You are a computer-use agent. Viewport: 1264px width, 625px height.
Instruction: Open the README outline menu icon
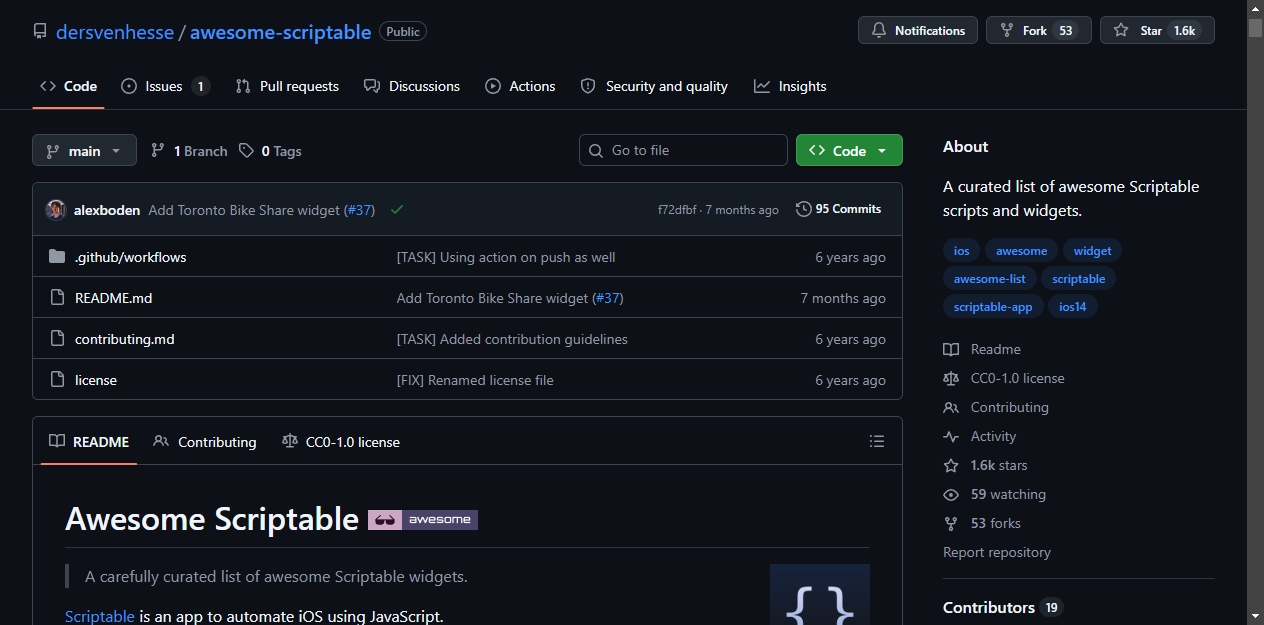pos(877,441)
